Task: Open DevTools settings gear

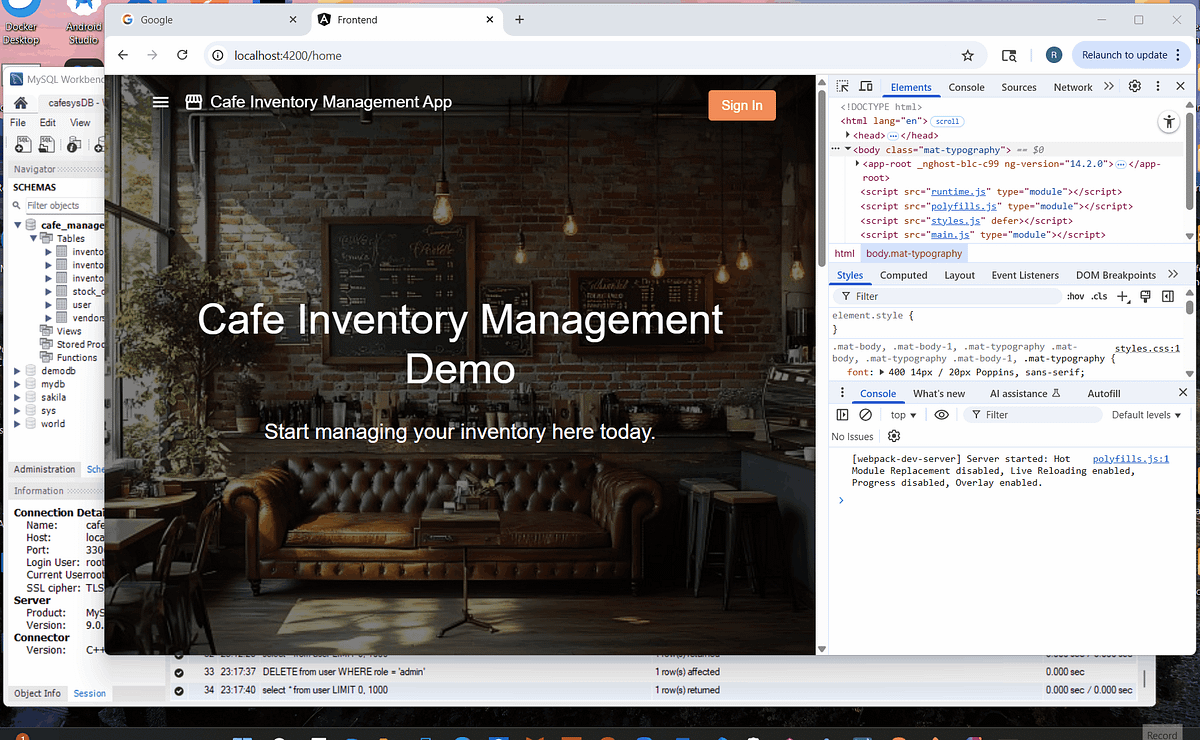Action: tap(1134, 87)
